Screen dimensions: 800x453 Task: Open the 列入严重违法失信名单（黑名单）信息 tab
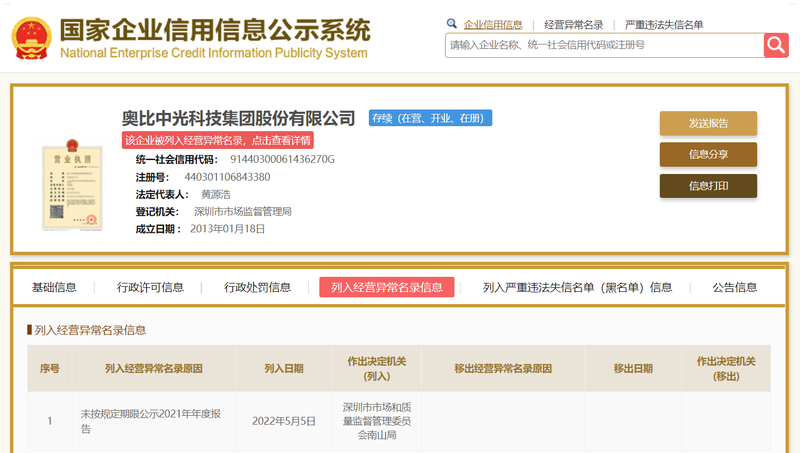point(577,287)
